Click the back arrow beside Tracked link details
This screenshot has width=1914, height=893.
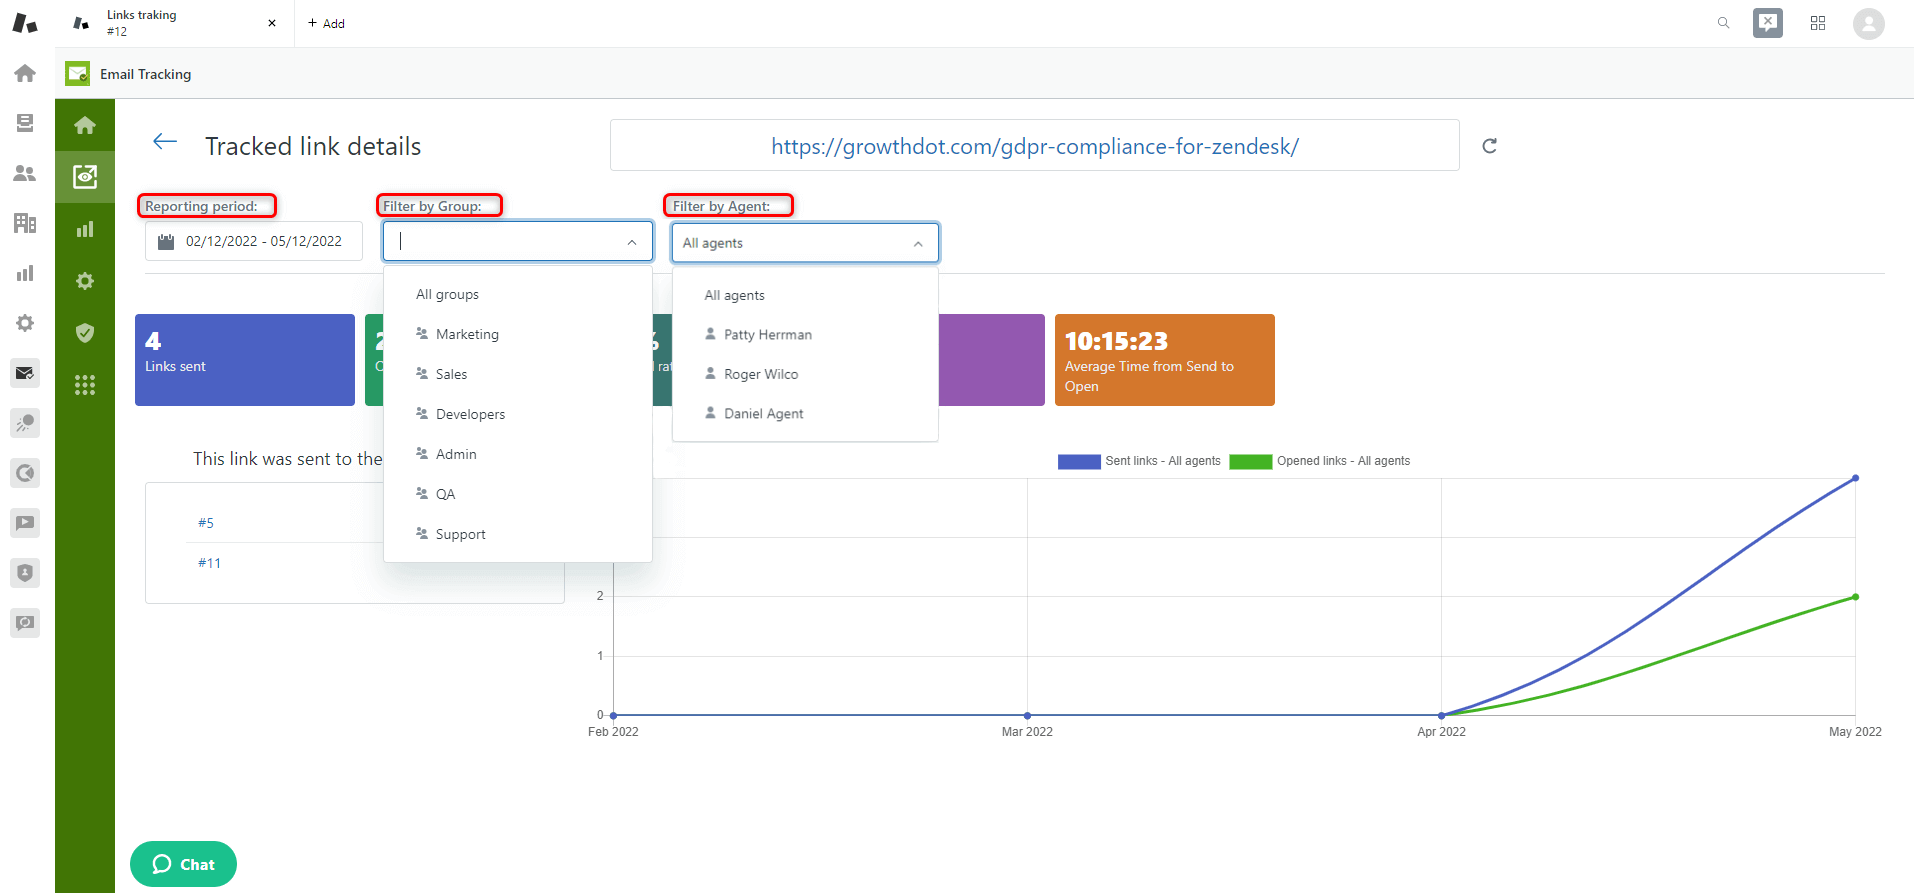165,142
